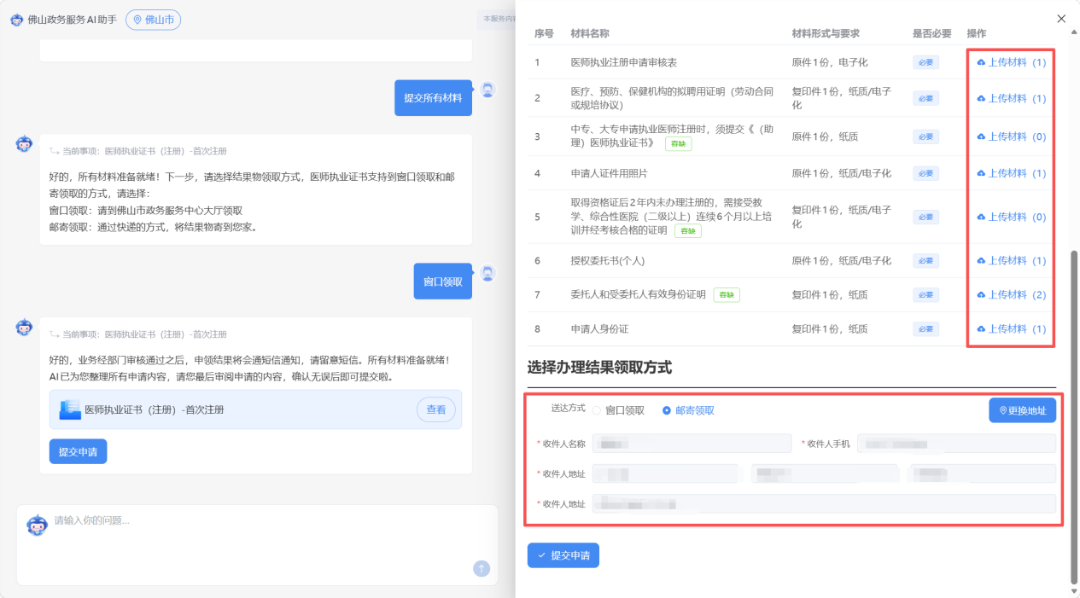The height and width of the screenshot is (598, 1080).
Task: Click the 必要 badge for 申请人证件用照片
Action: (926, 173)
